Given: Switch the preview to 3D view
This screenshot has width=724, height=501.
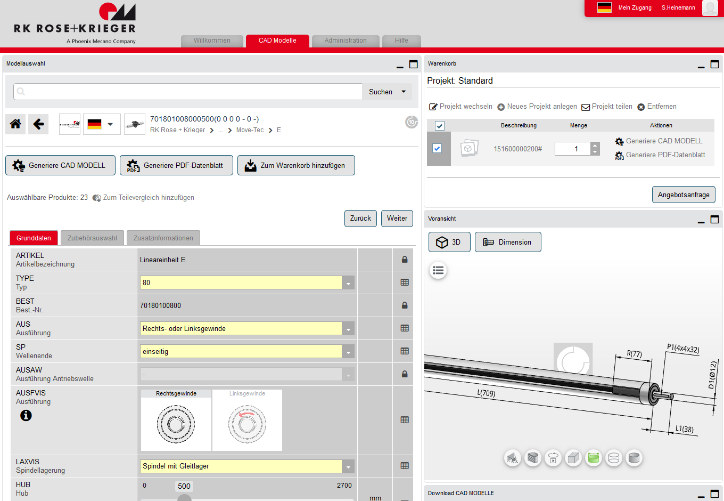Looking at the screenshot, I should coord(449,242).
